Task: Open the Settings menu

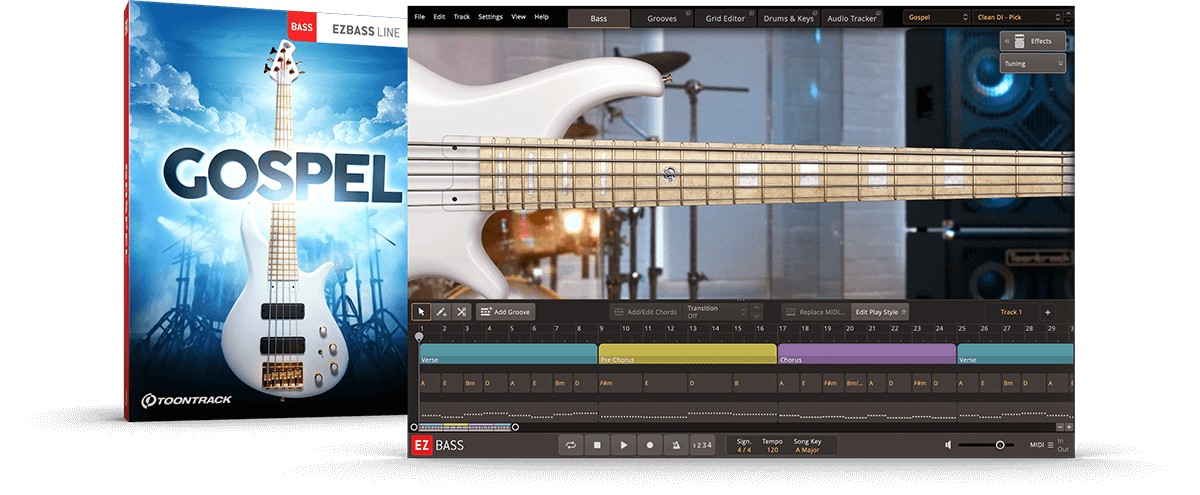Action: tap(490, 17)
